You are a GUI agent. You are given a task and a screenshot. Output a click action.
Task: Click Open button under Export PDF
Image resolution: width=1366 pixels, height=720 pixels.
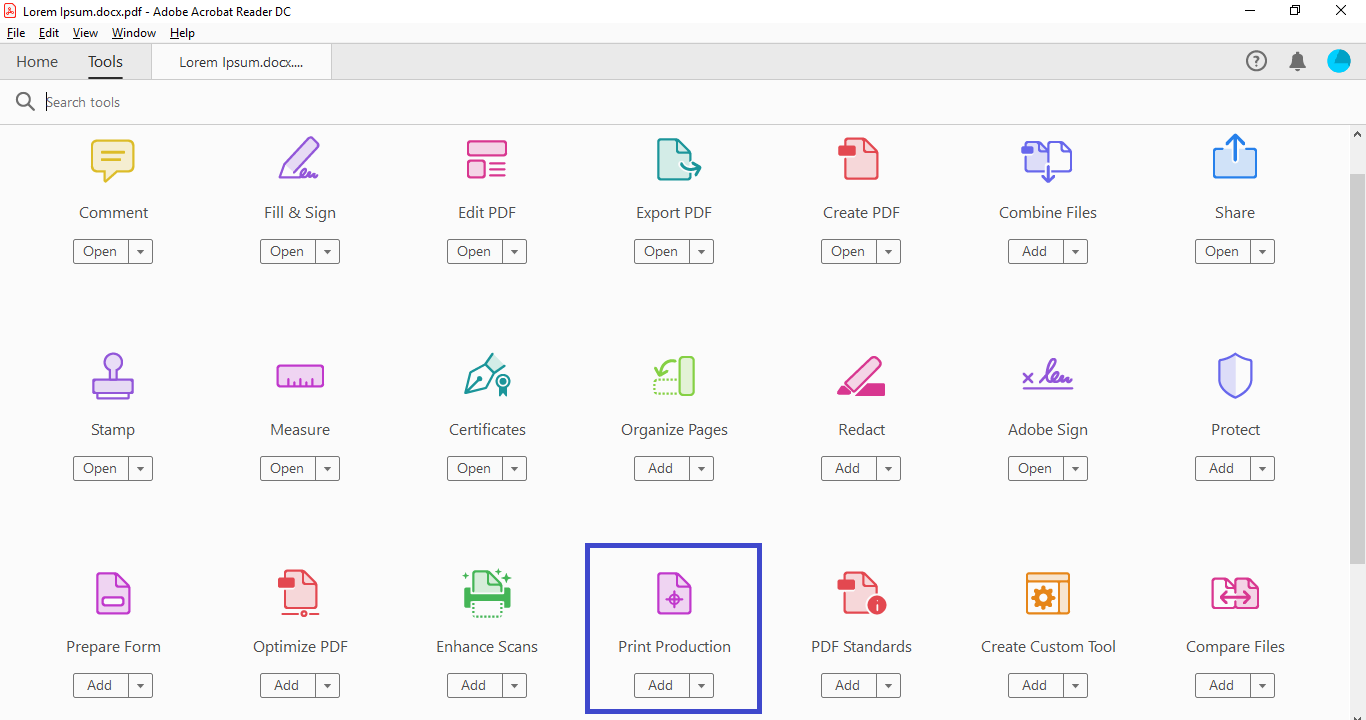661,252
